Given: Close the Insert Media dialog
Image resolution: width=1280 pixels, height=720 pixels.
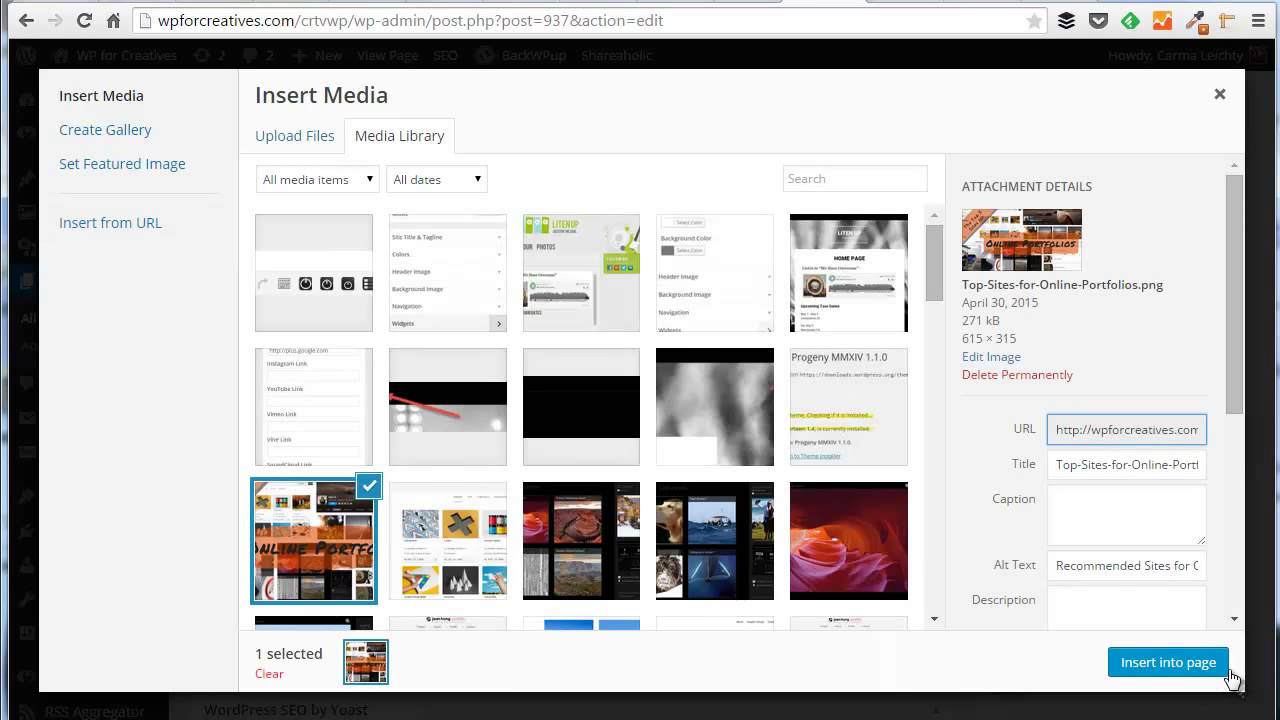Looking at the screenshot, I should (1220, 94).
